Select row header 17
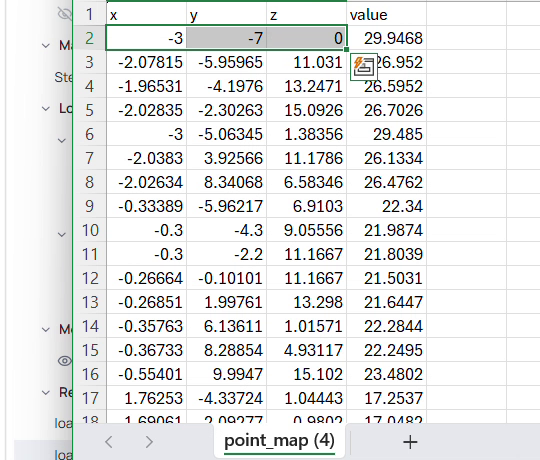 point(90,398)
